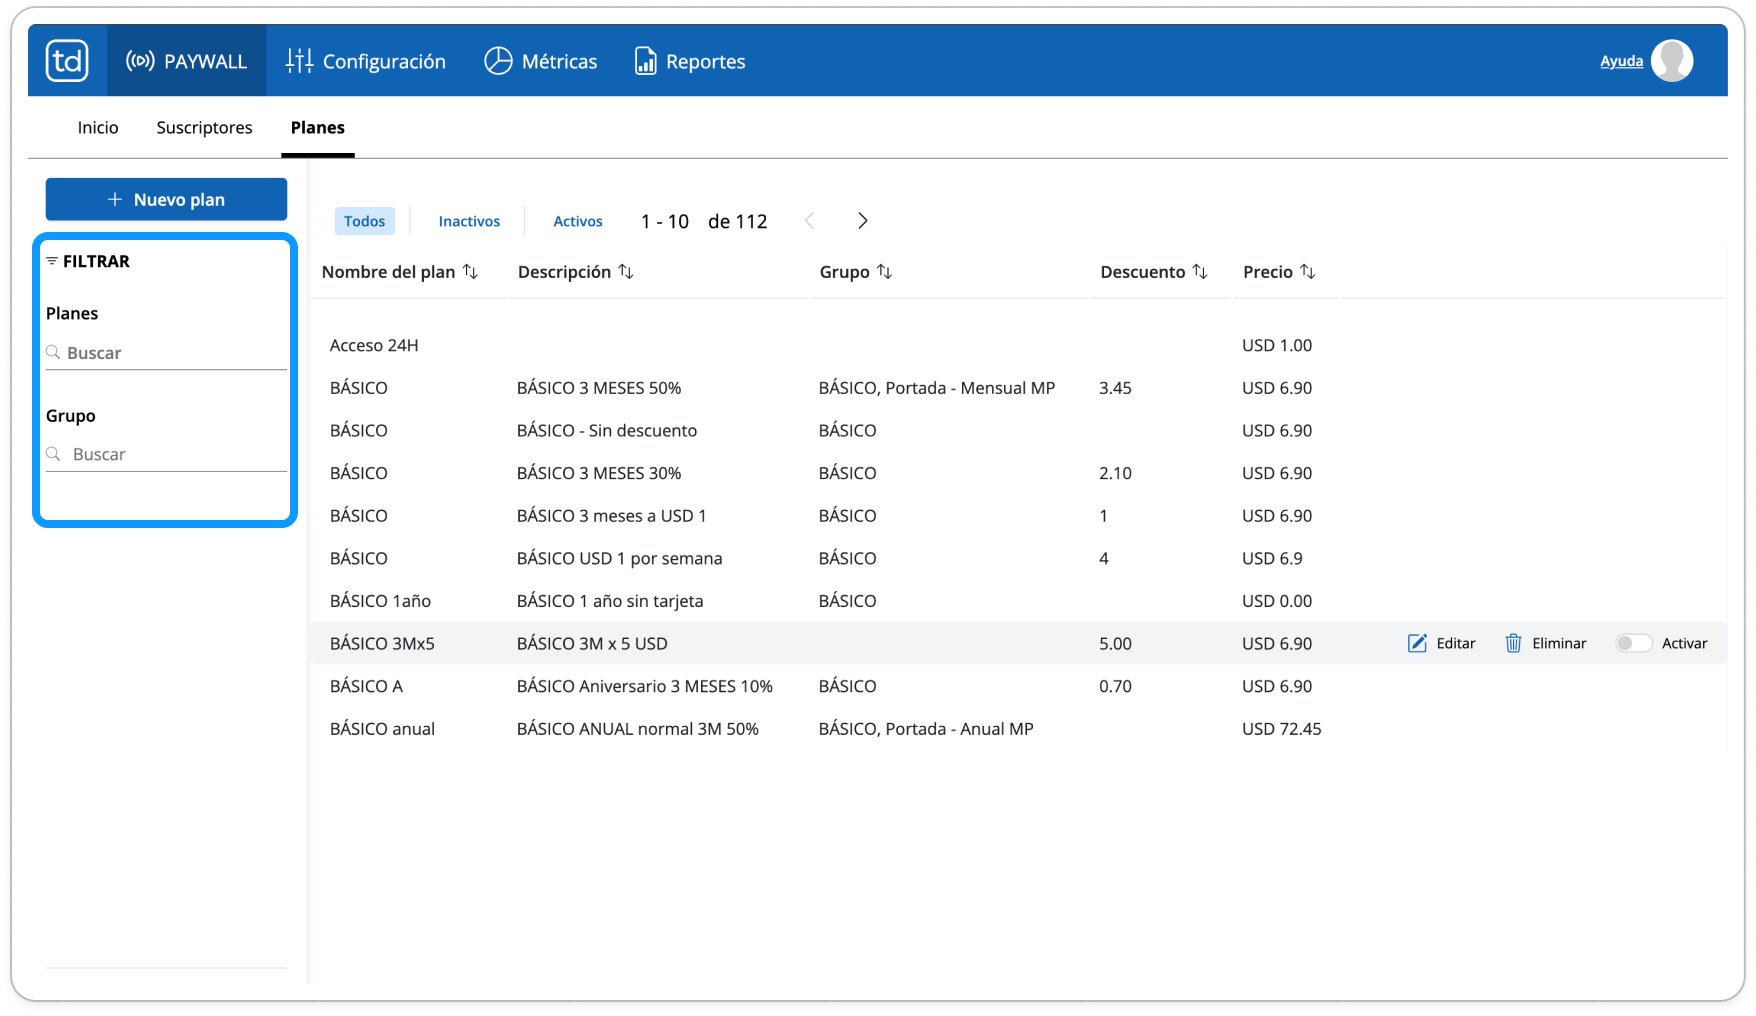The image size is (1756, 1016).
Task: Click the Ayuda help link
Action: 1621,61
